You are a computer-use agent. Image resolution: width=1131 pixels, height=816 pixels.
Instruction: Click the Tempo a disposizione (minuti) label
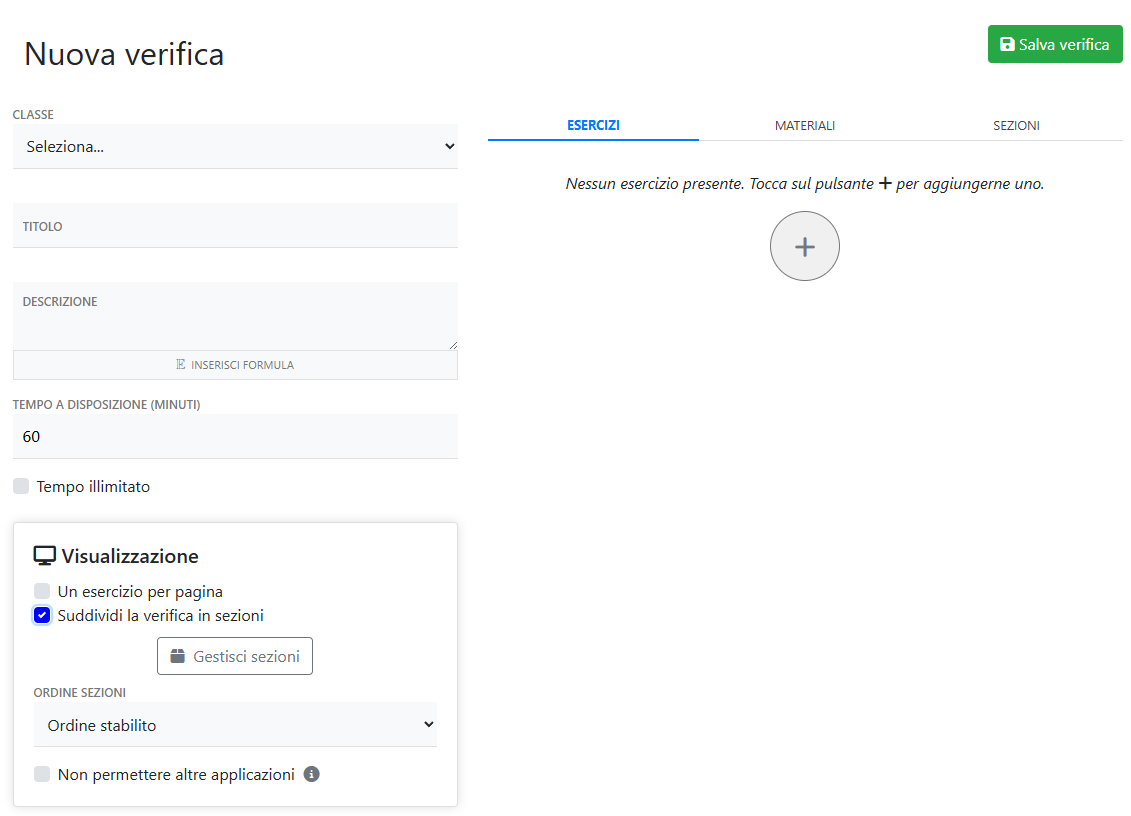pos(106,405)
